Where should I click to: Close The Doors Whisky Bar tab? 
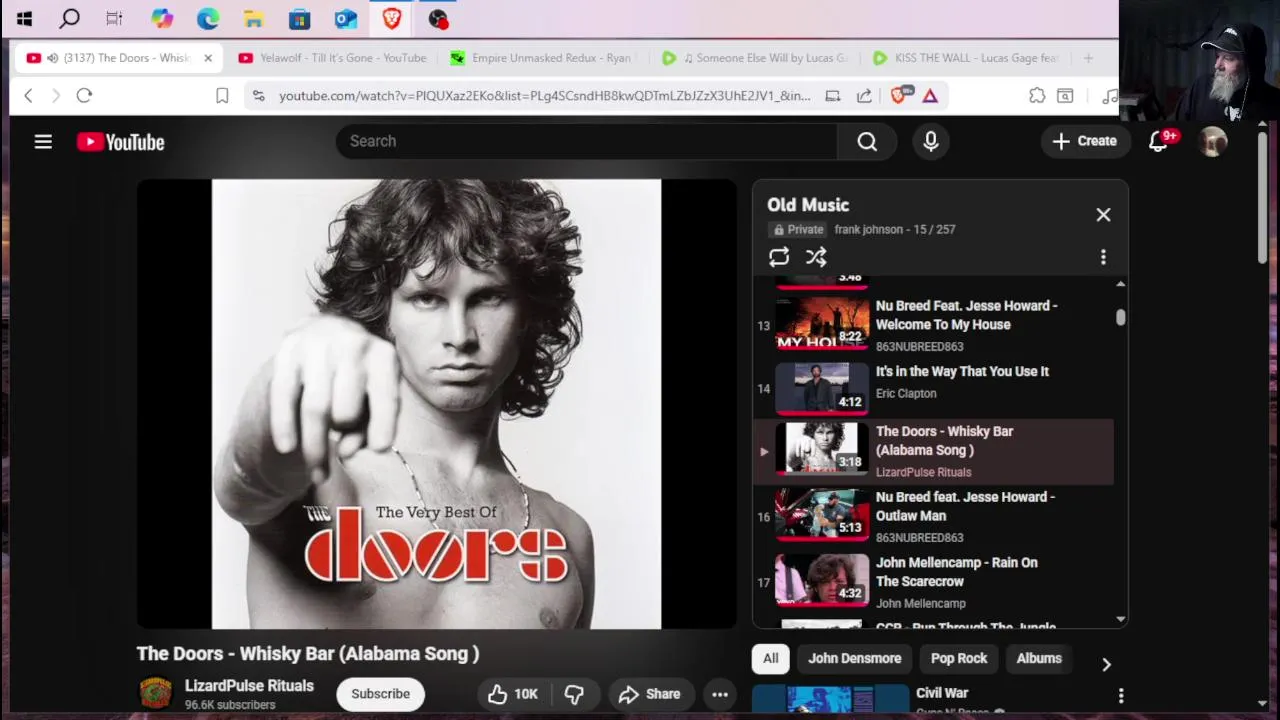click(208, 58)
